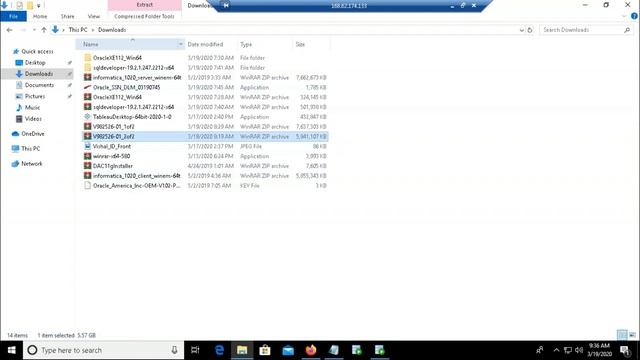Select the informatica_1020_server_winem-64t archive

point(205,78)
